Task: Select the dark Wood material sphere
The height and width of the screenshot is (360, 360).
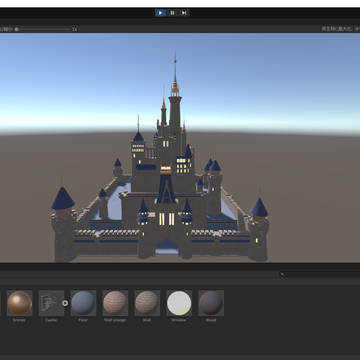Action: pyautogui.click(x=211, y=303)
